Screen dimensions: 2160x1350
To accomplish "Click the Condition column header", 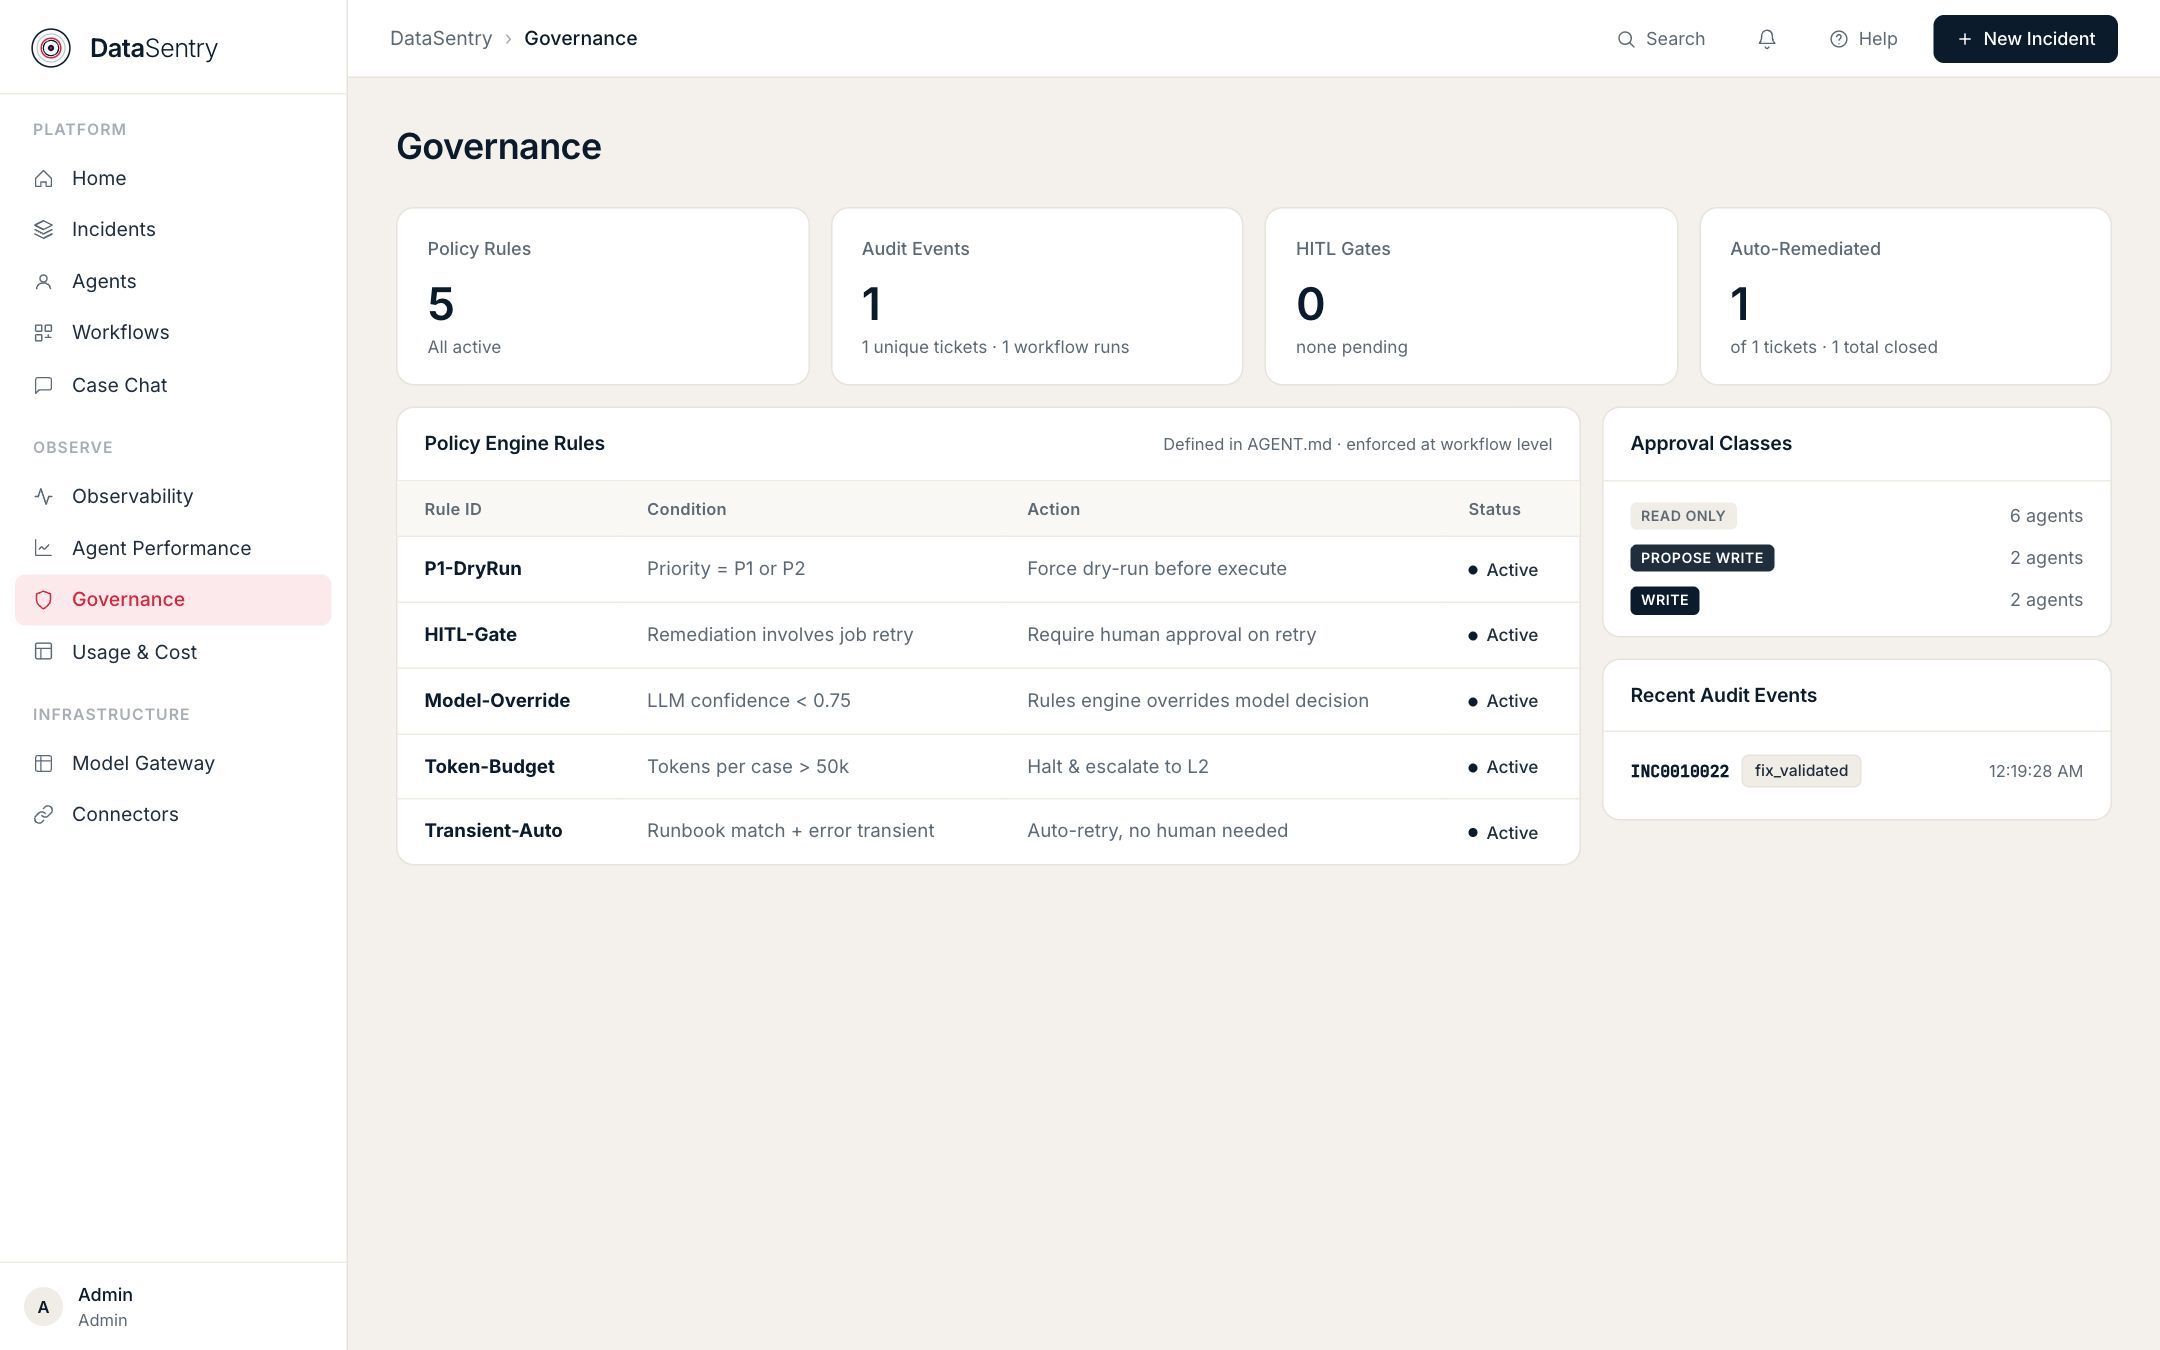I will (x=686, y=509).
